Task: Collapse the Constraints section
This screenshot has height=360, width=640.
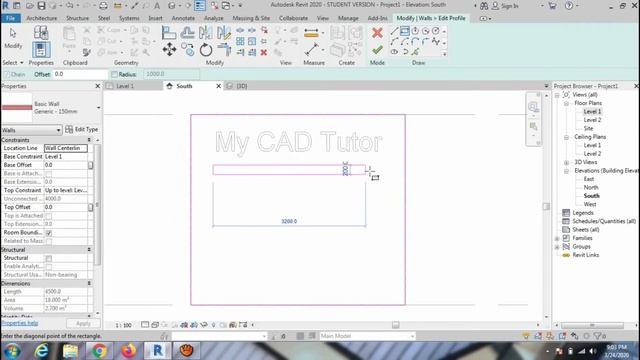Action: click(x=89, y=140)
